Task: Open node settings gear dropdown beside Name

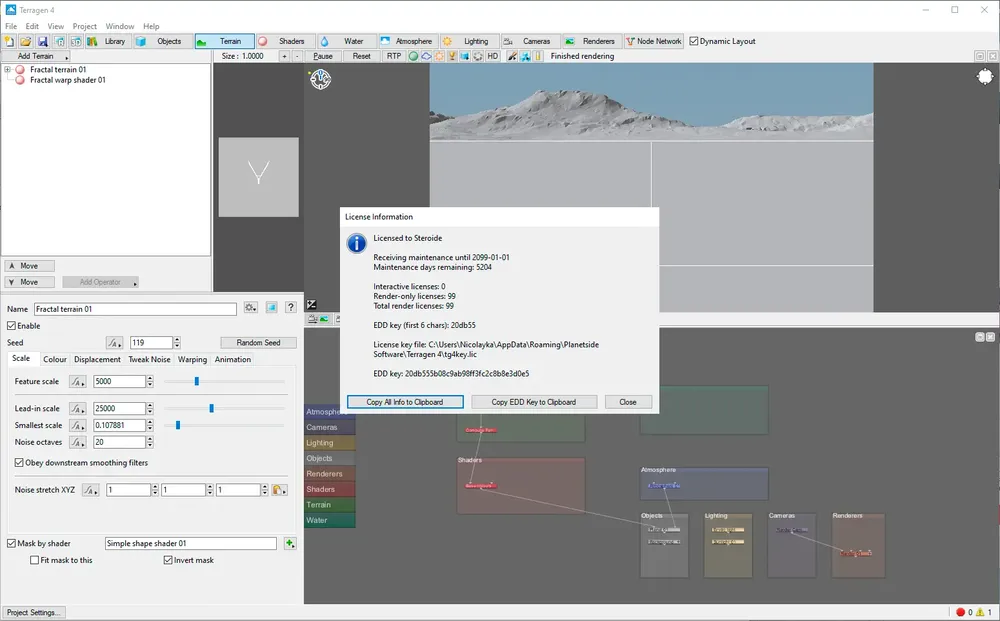Action: (x=251, y=307)
